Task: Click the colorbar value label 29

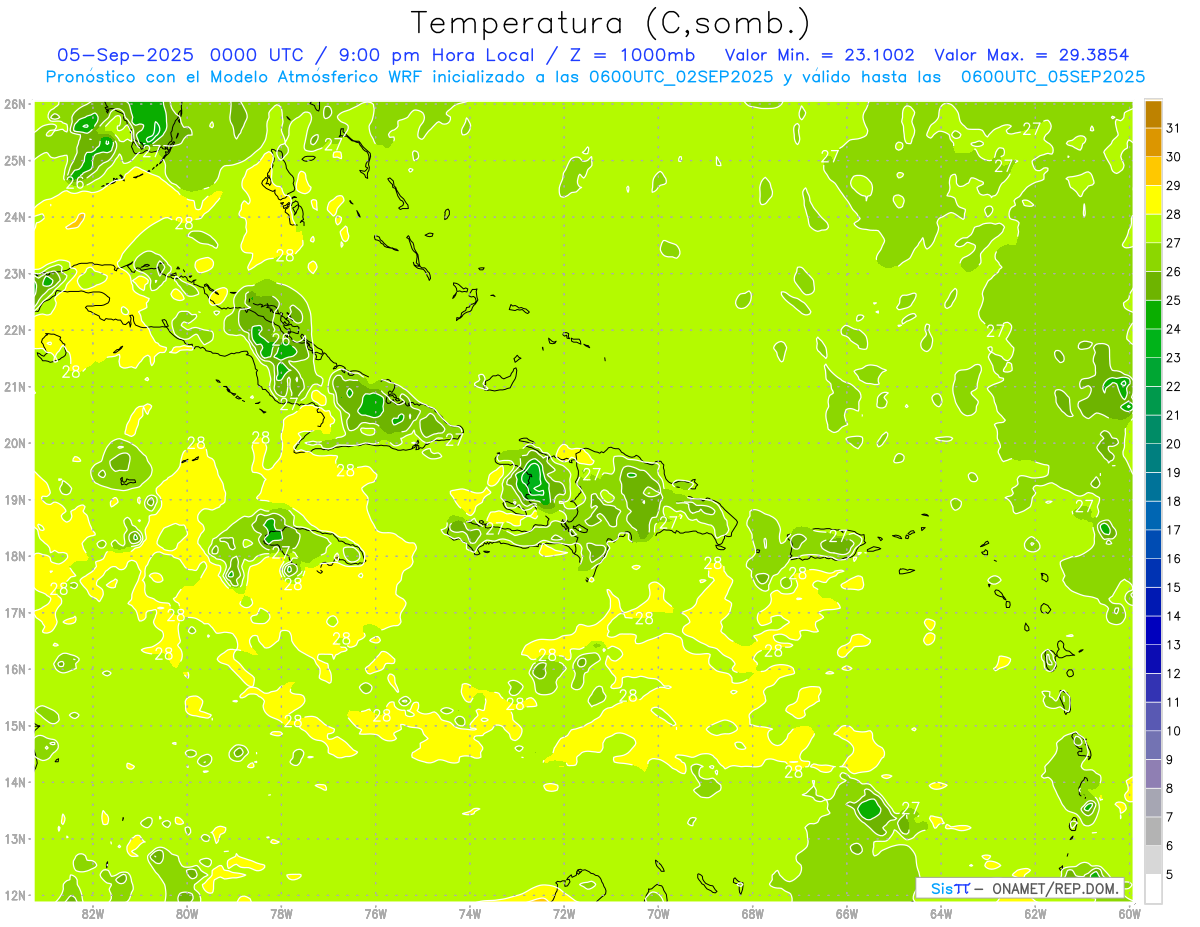Action: 1173,185
